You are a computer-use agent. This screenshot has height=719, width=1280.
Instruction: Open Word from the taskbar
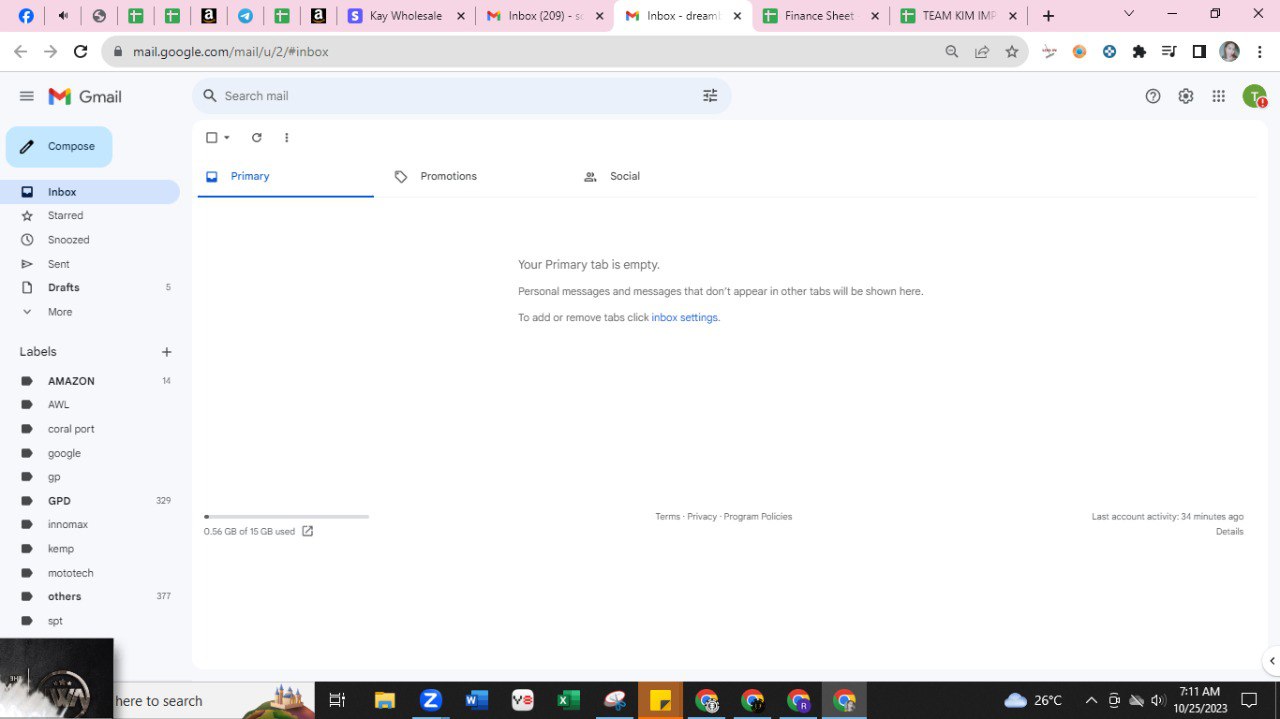click(x=477, y=700)
